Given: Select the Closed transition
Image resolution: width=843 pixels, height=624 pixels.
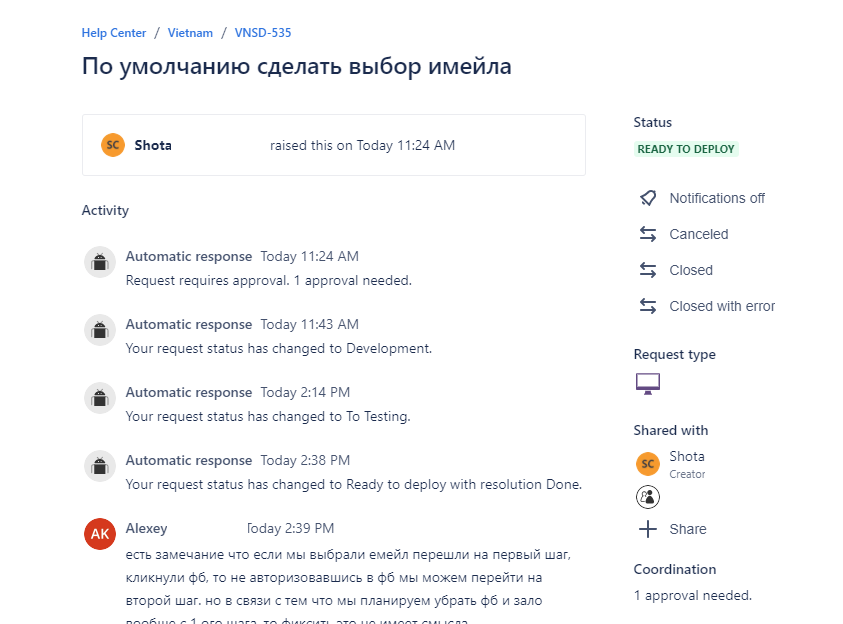Looking at the screenshot, I should [691, 270].
